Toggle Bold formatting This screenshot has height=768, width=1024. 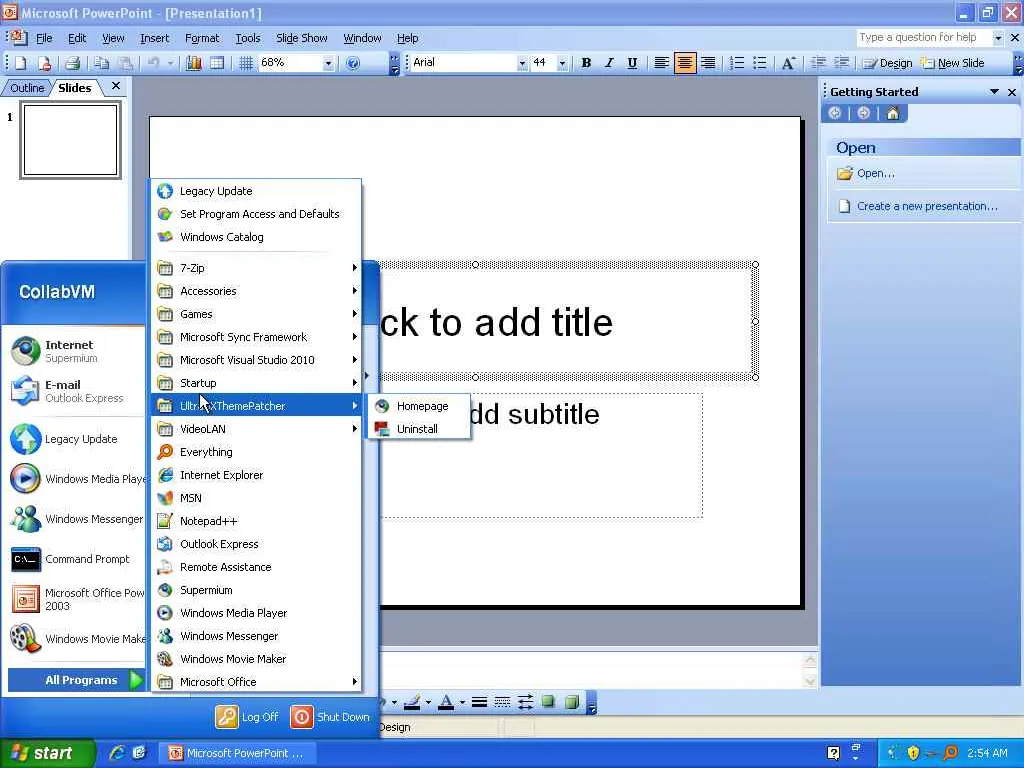586,63
